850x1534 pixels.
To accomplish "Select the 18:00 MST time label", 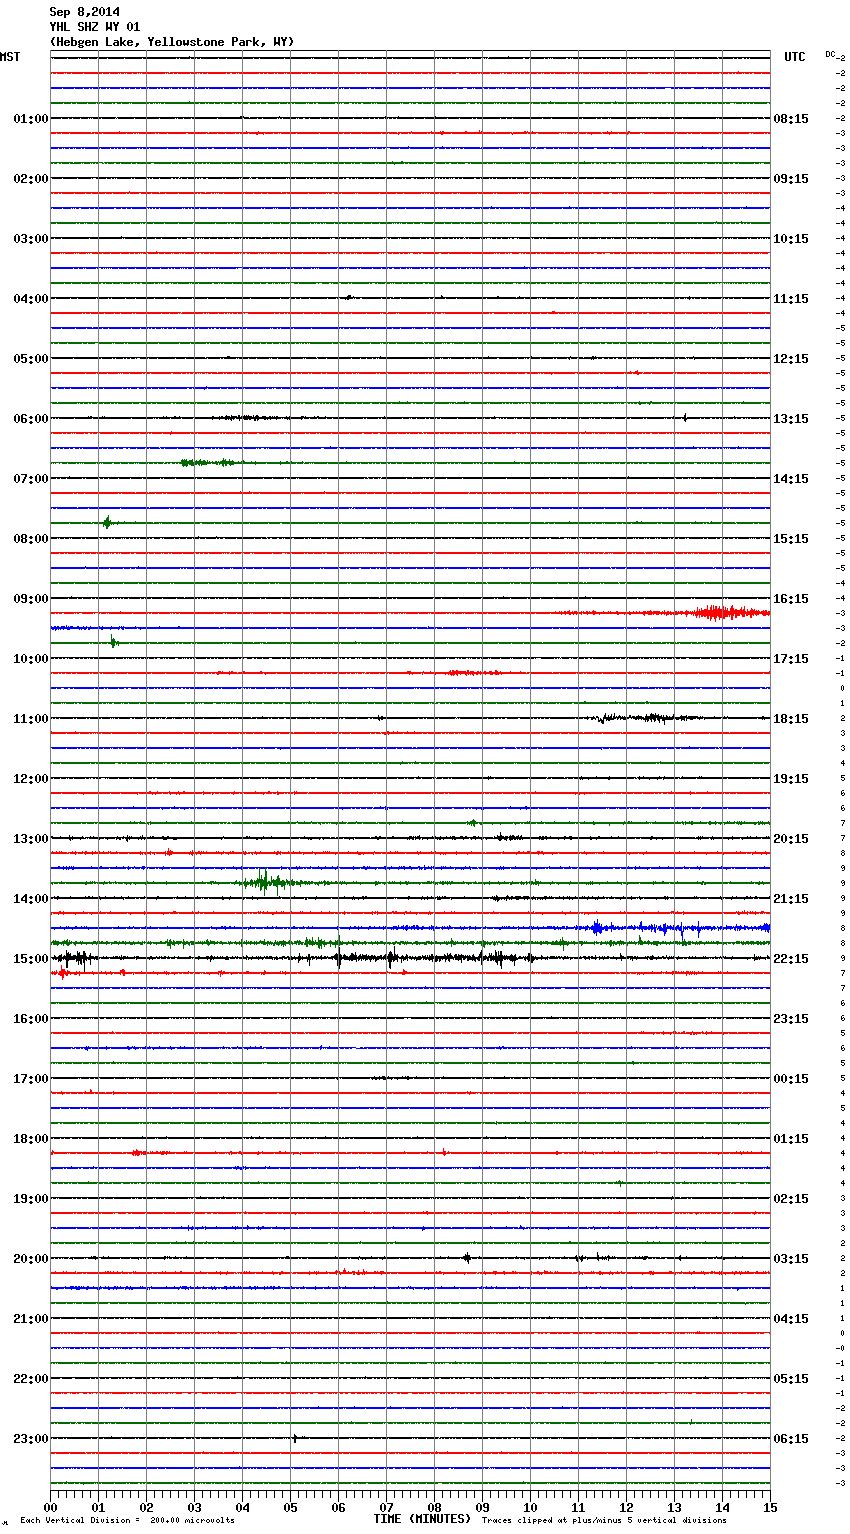I will pos(30,1139).
